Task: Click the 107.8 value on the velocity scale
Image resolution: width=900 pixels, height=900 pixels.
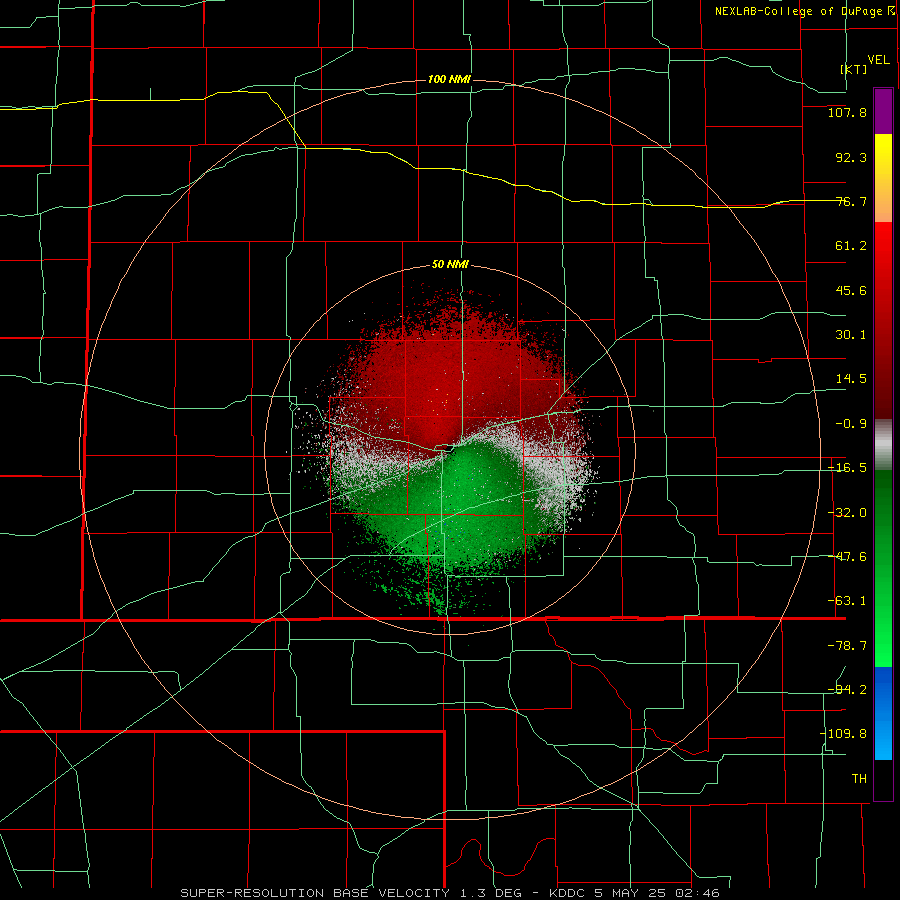Action: click(x=847, y=113)
